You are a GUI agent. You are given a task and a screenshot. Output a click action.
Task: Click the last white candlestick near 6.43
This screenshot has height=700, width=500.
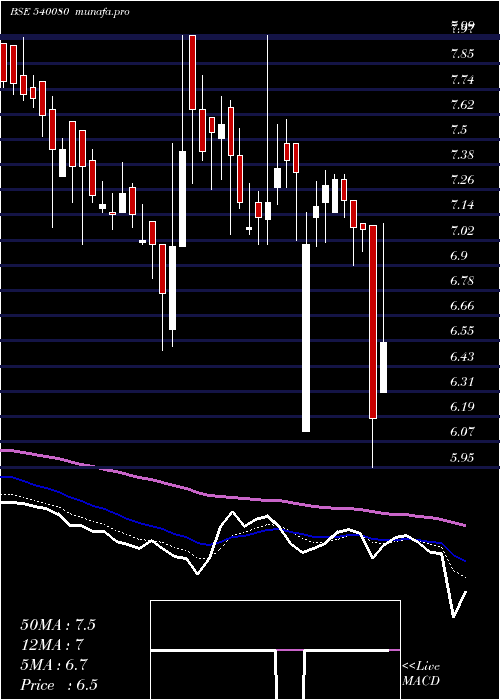pos(383,367)
